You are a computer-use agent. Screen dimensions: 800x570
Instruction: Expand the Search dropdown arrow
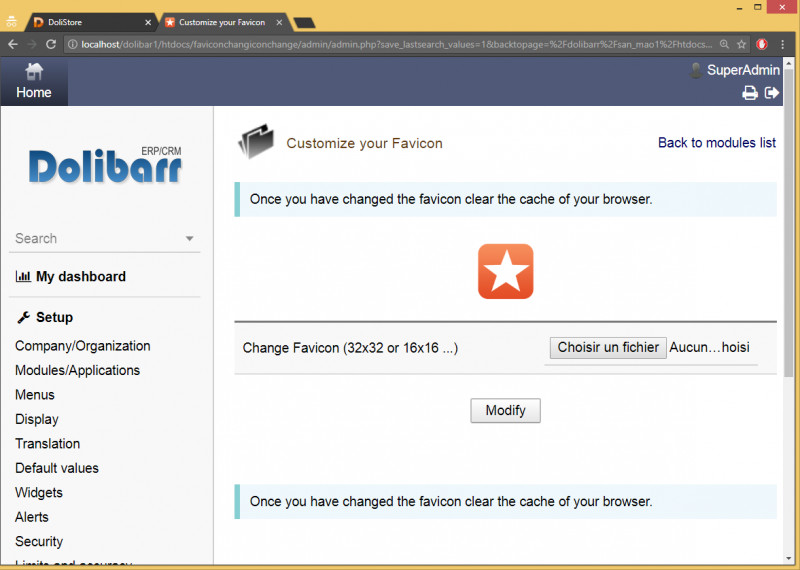[x=189, y=238]
